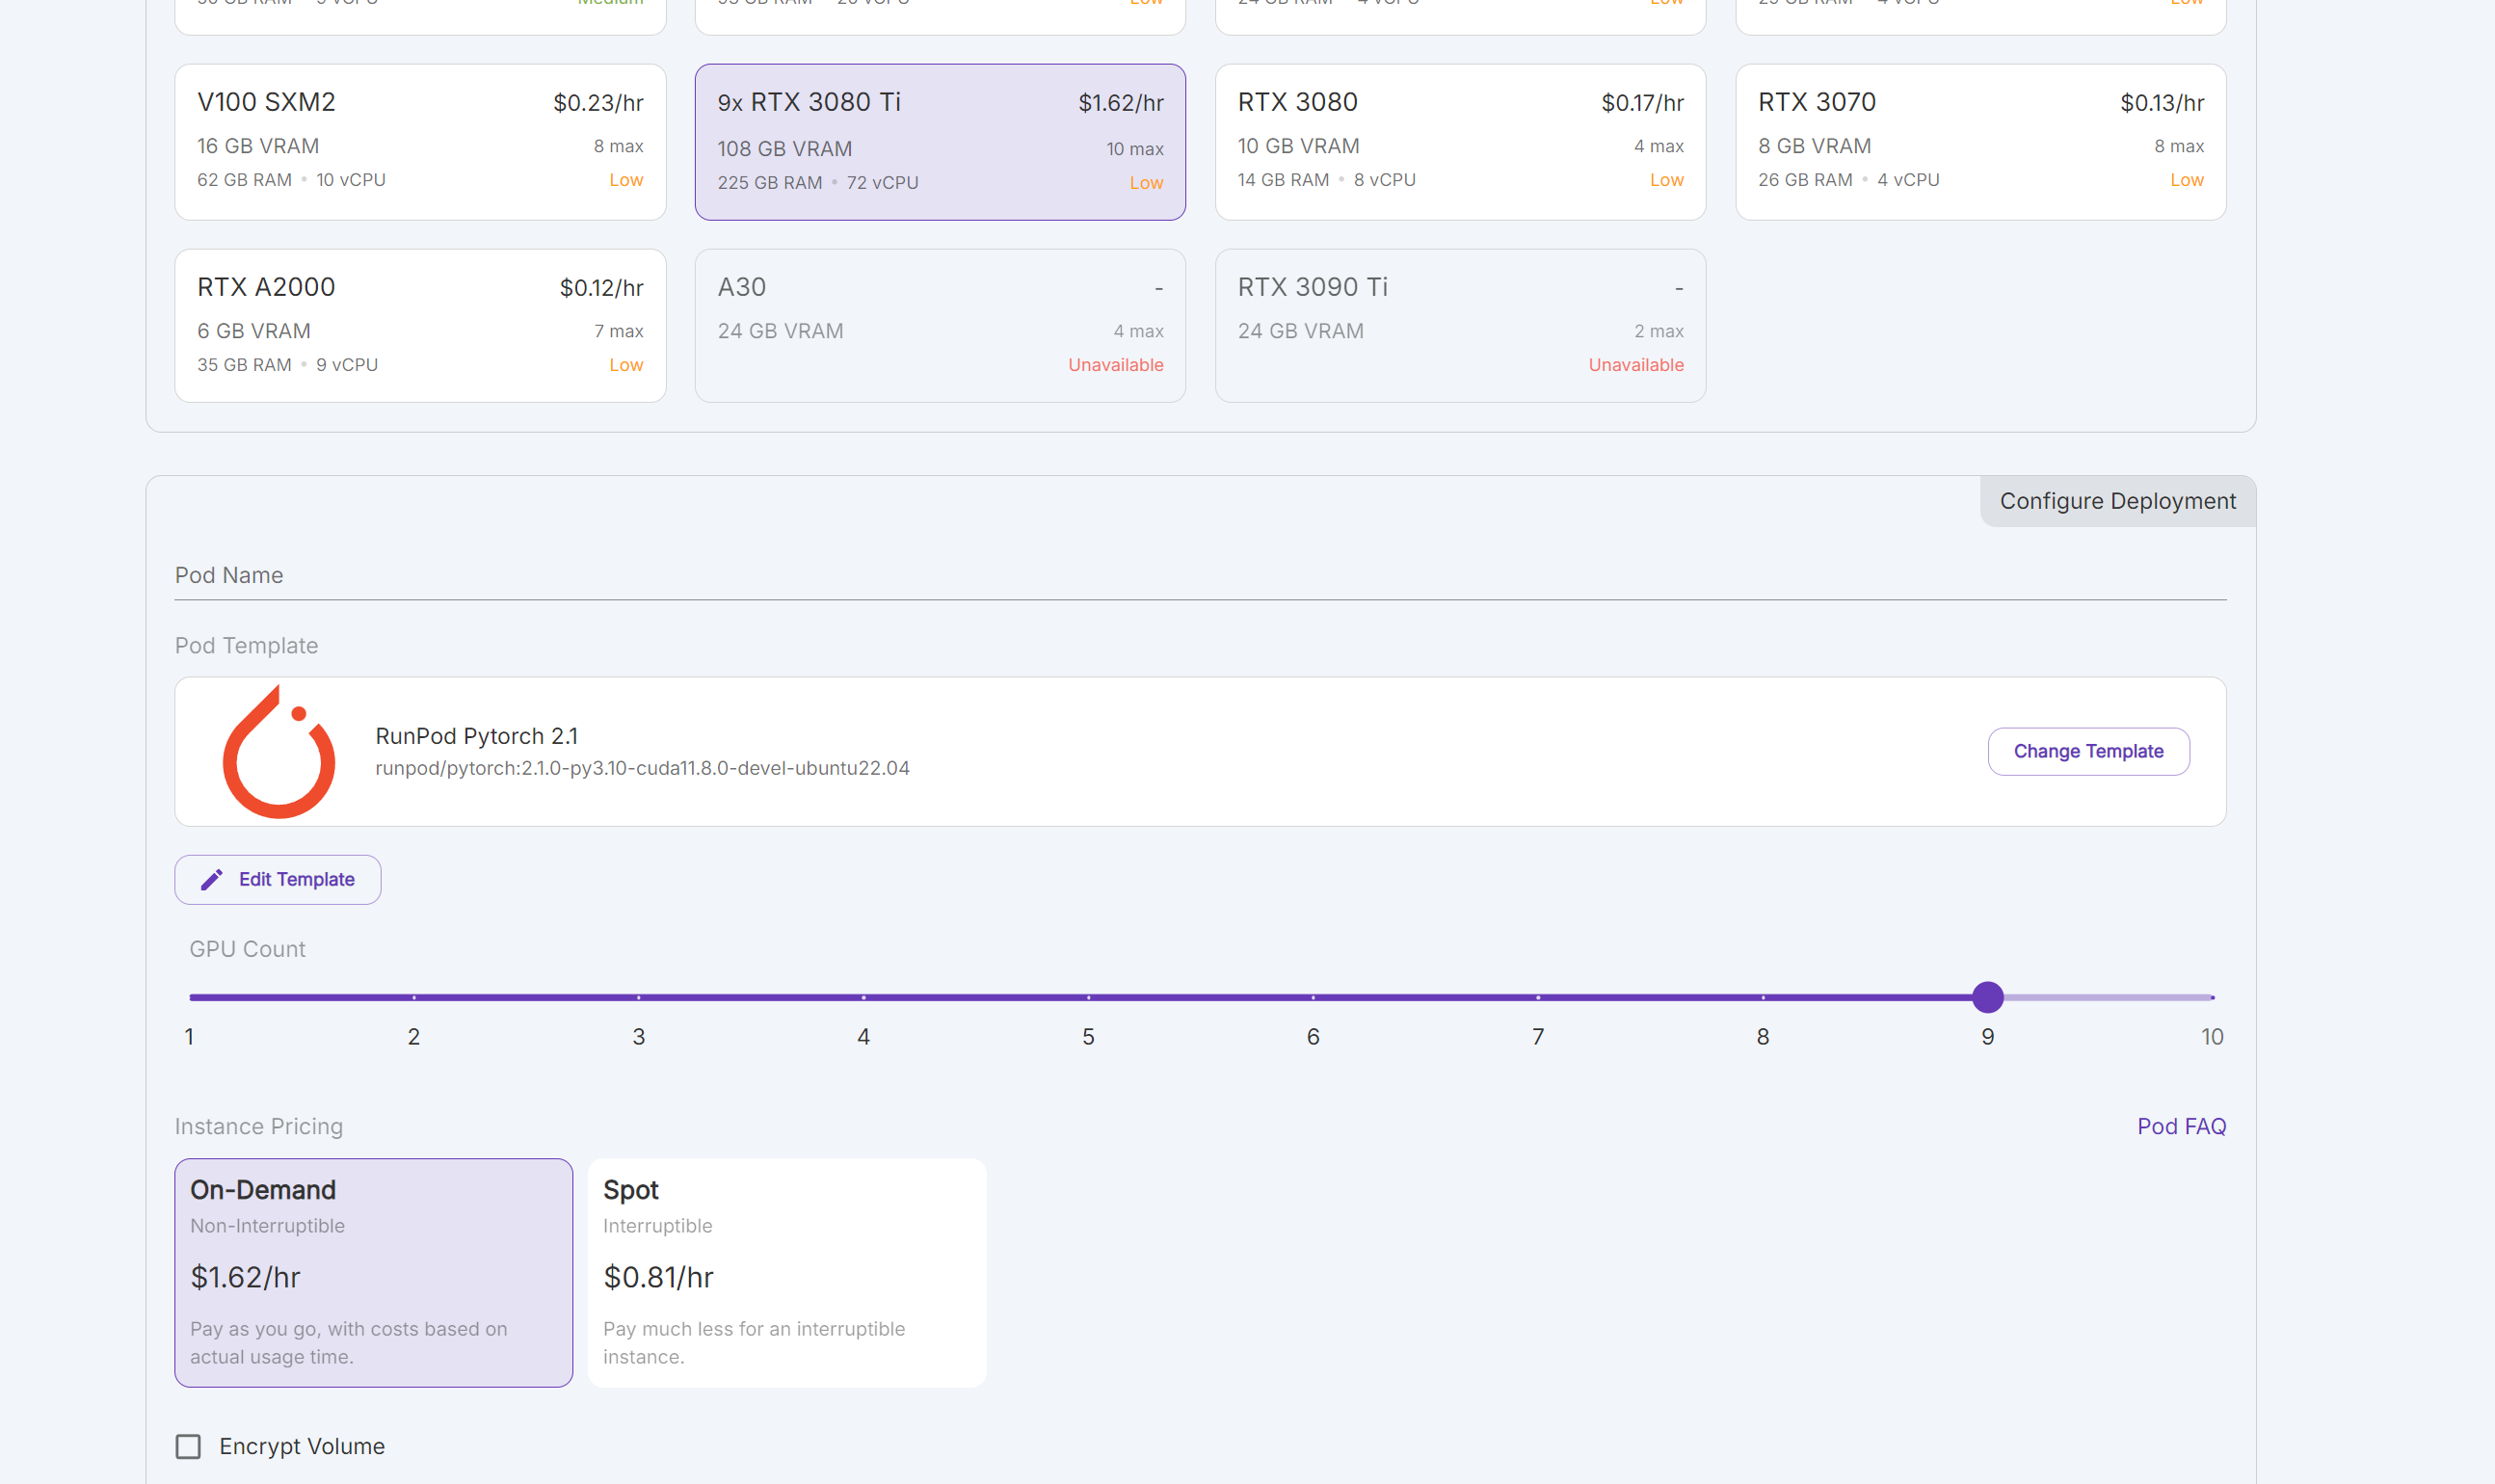Viewport: 2495px width, 1484px height.
Task: Choose the RTX 3080 GPU card
Action: pyautogui.click(x=1459, y=142)
